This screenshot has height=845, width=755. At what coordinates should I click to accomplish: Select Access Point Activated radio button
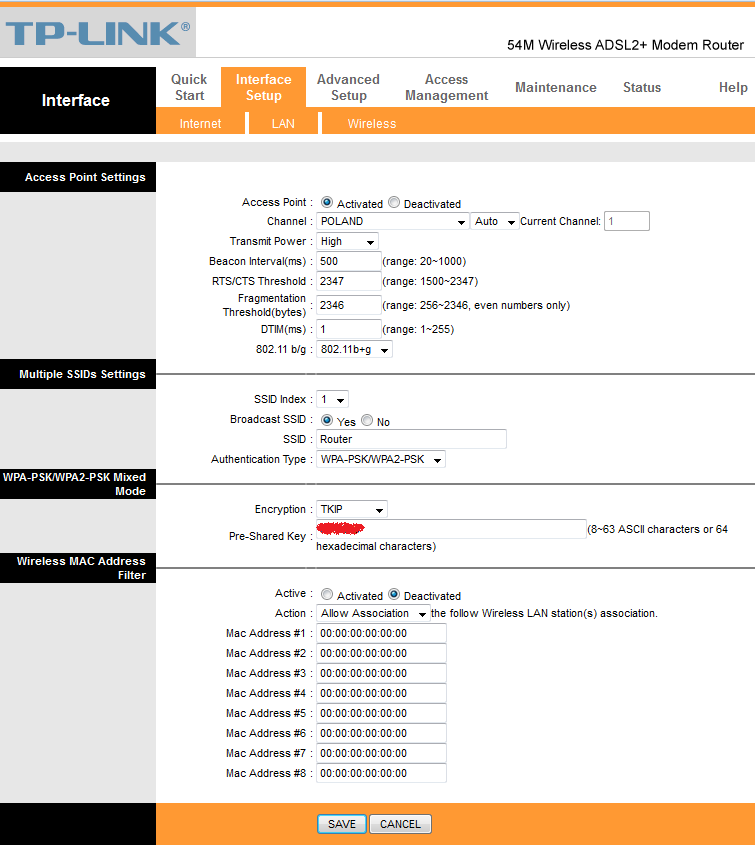click(327, 202)
